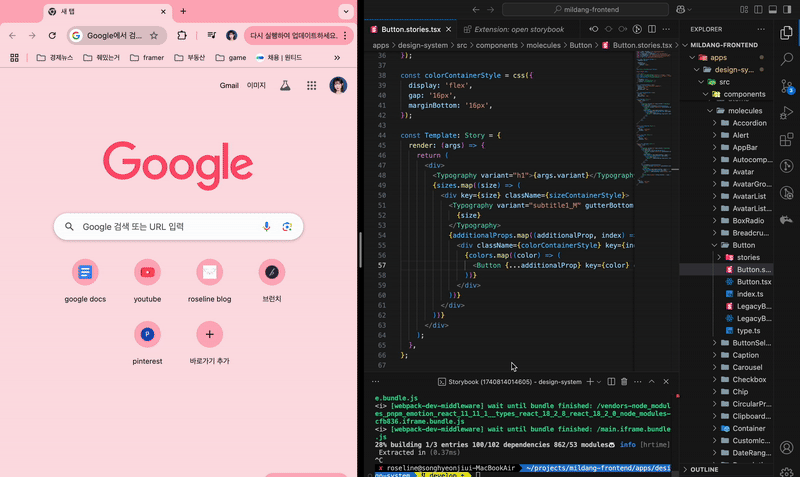Expand the OUTLINE section
This screenshot has height=477, width=800.
tap(728, 469)
